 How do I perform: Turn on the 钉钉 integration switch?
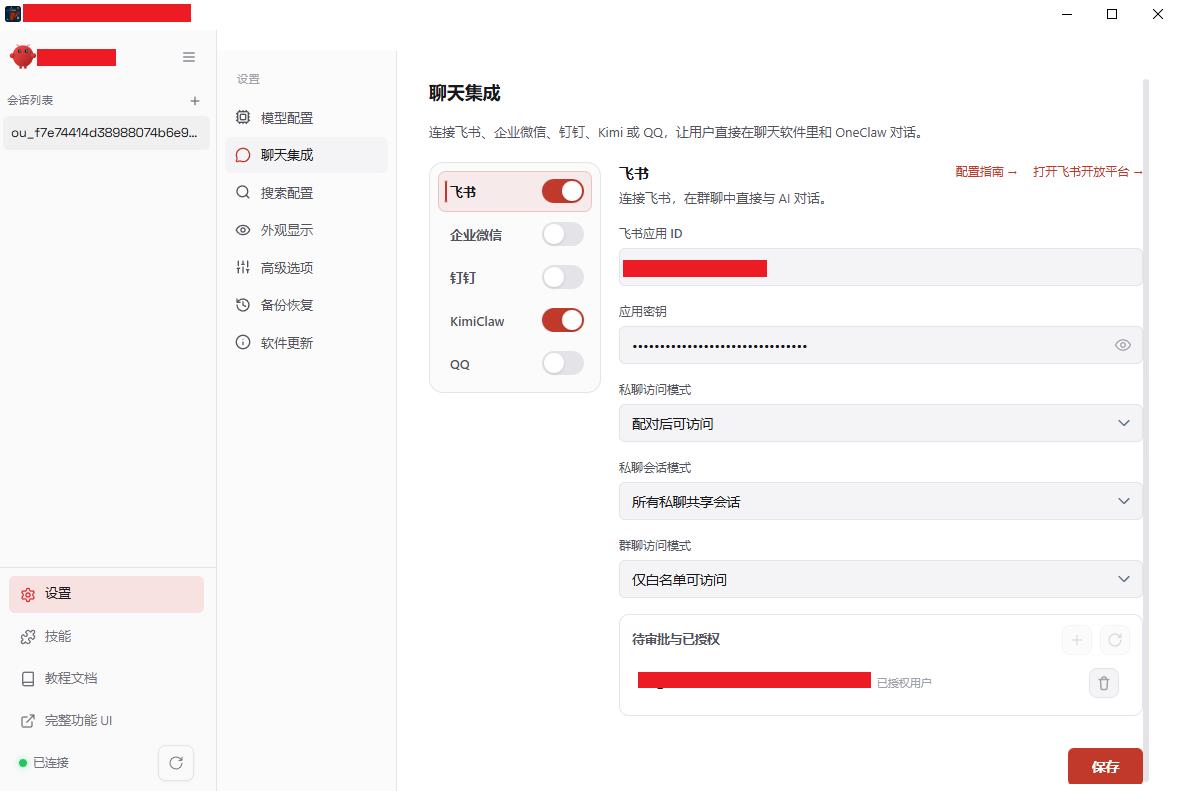pyautogui.click(x=562, y=277)
